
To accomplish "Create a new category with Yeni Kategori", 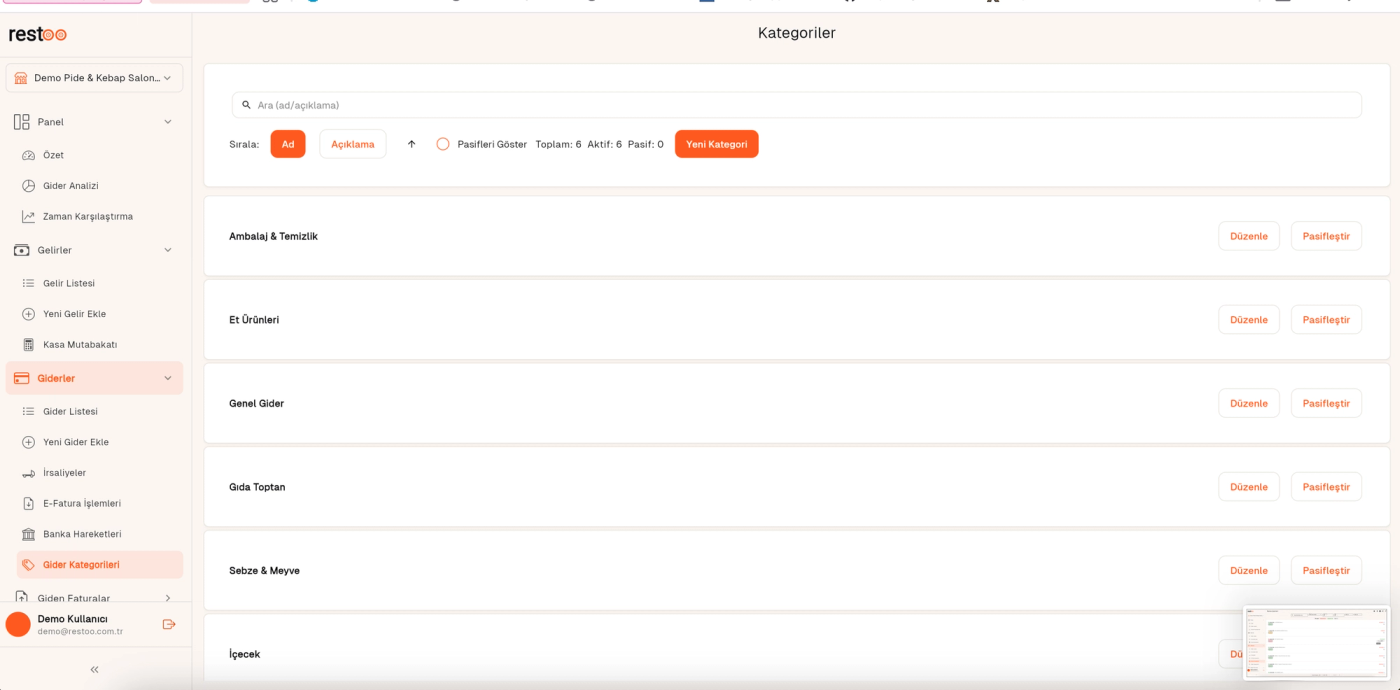I will click(x=717, y=144).
